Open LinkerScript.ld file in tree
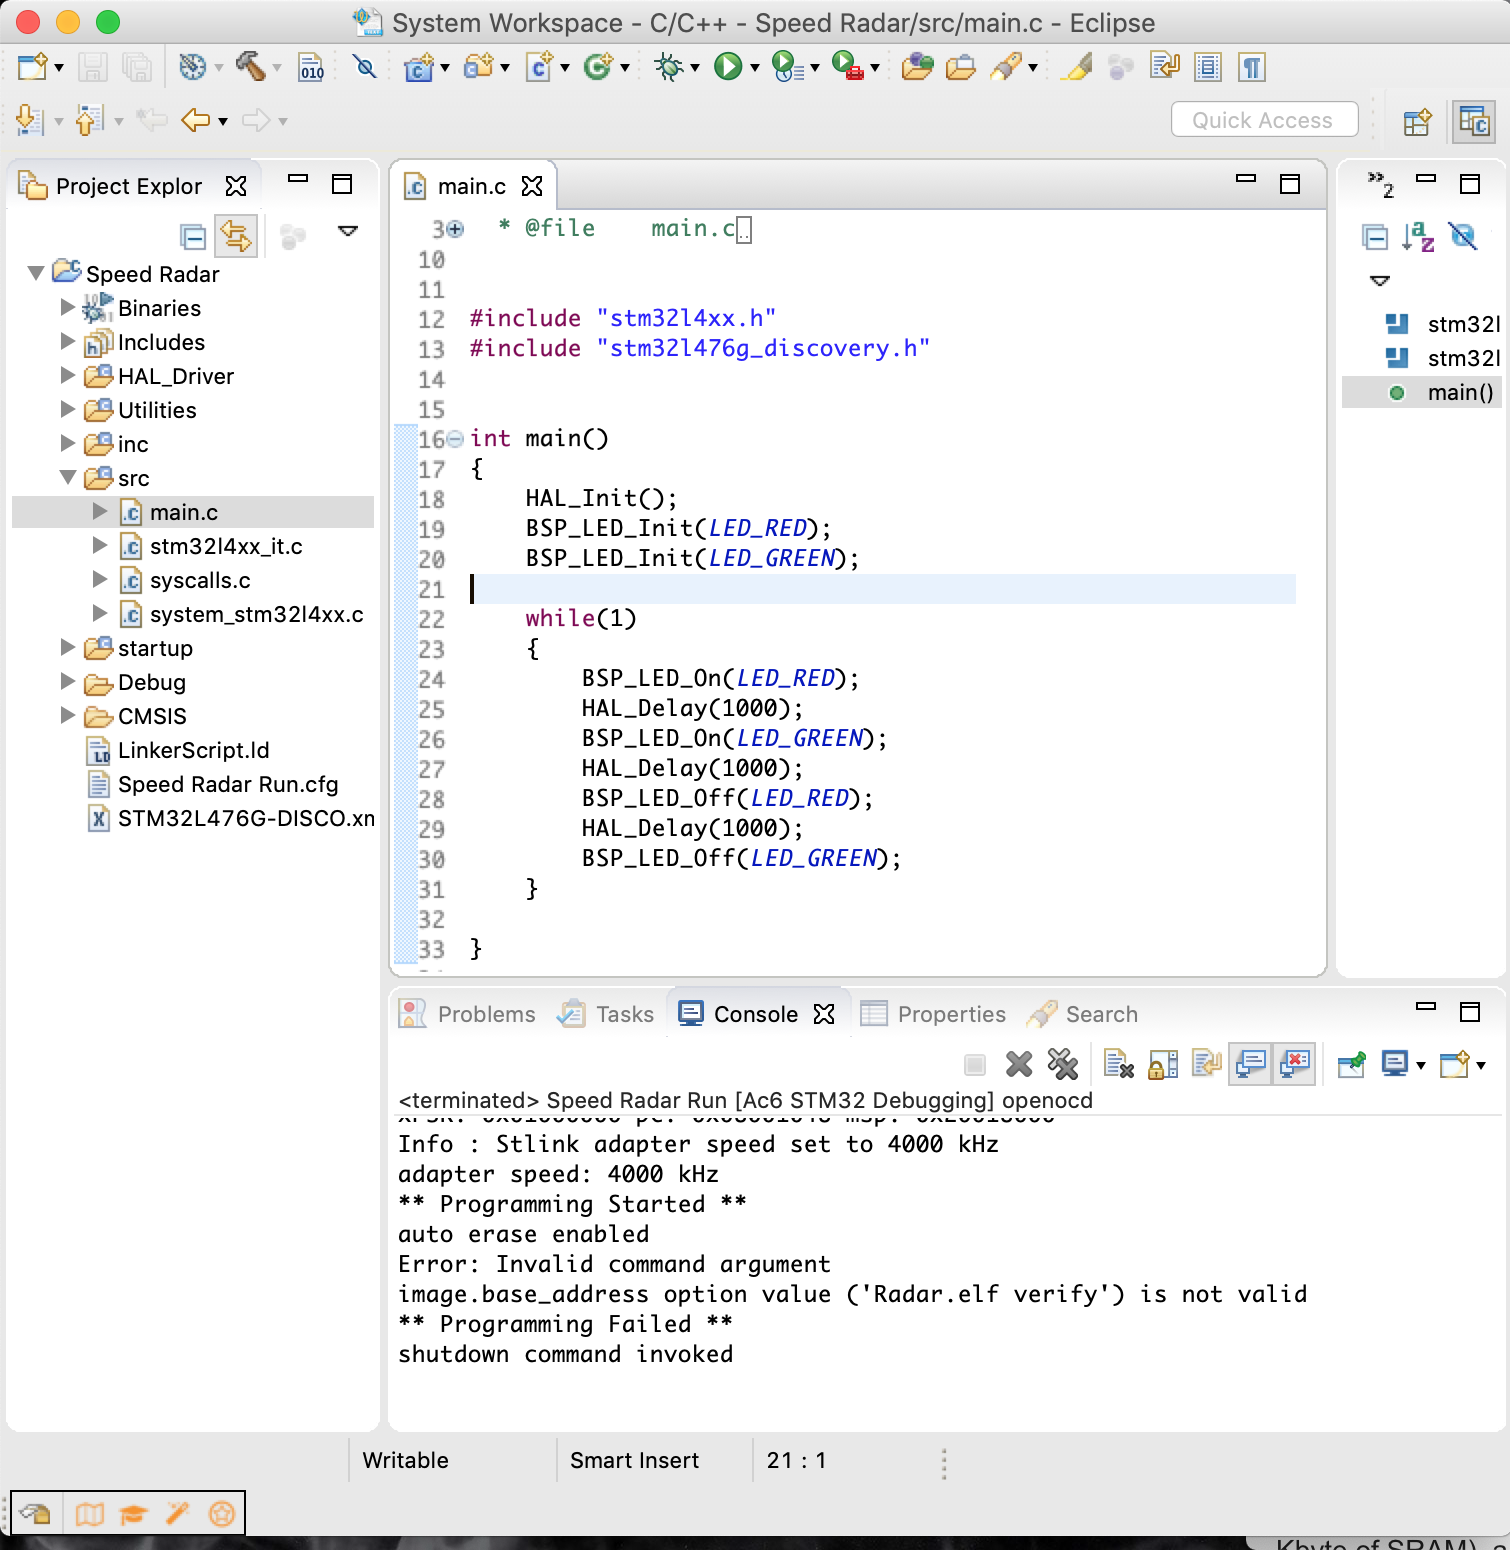The image size is (1510, 1550). (x=193, y=750)
